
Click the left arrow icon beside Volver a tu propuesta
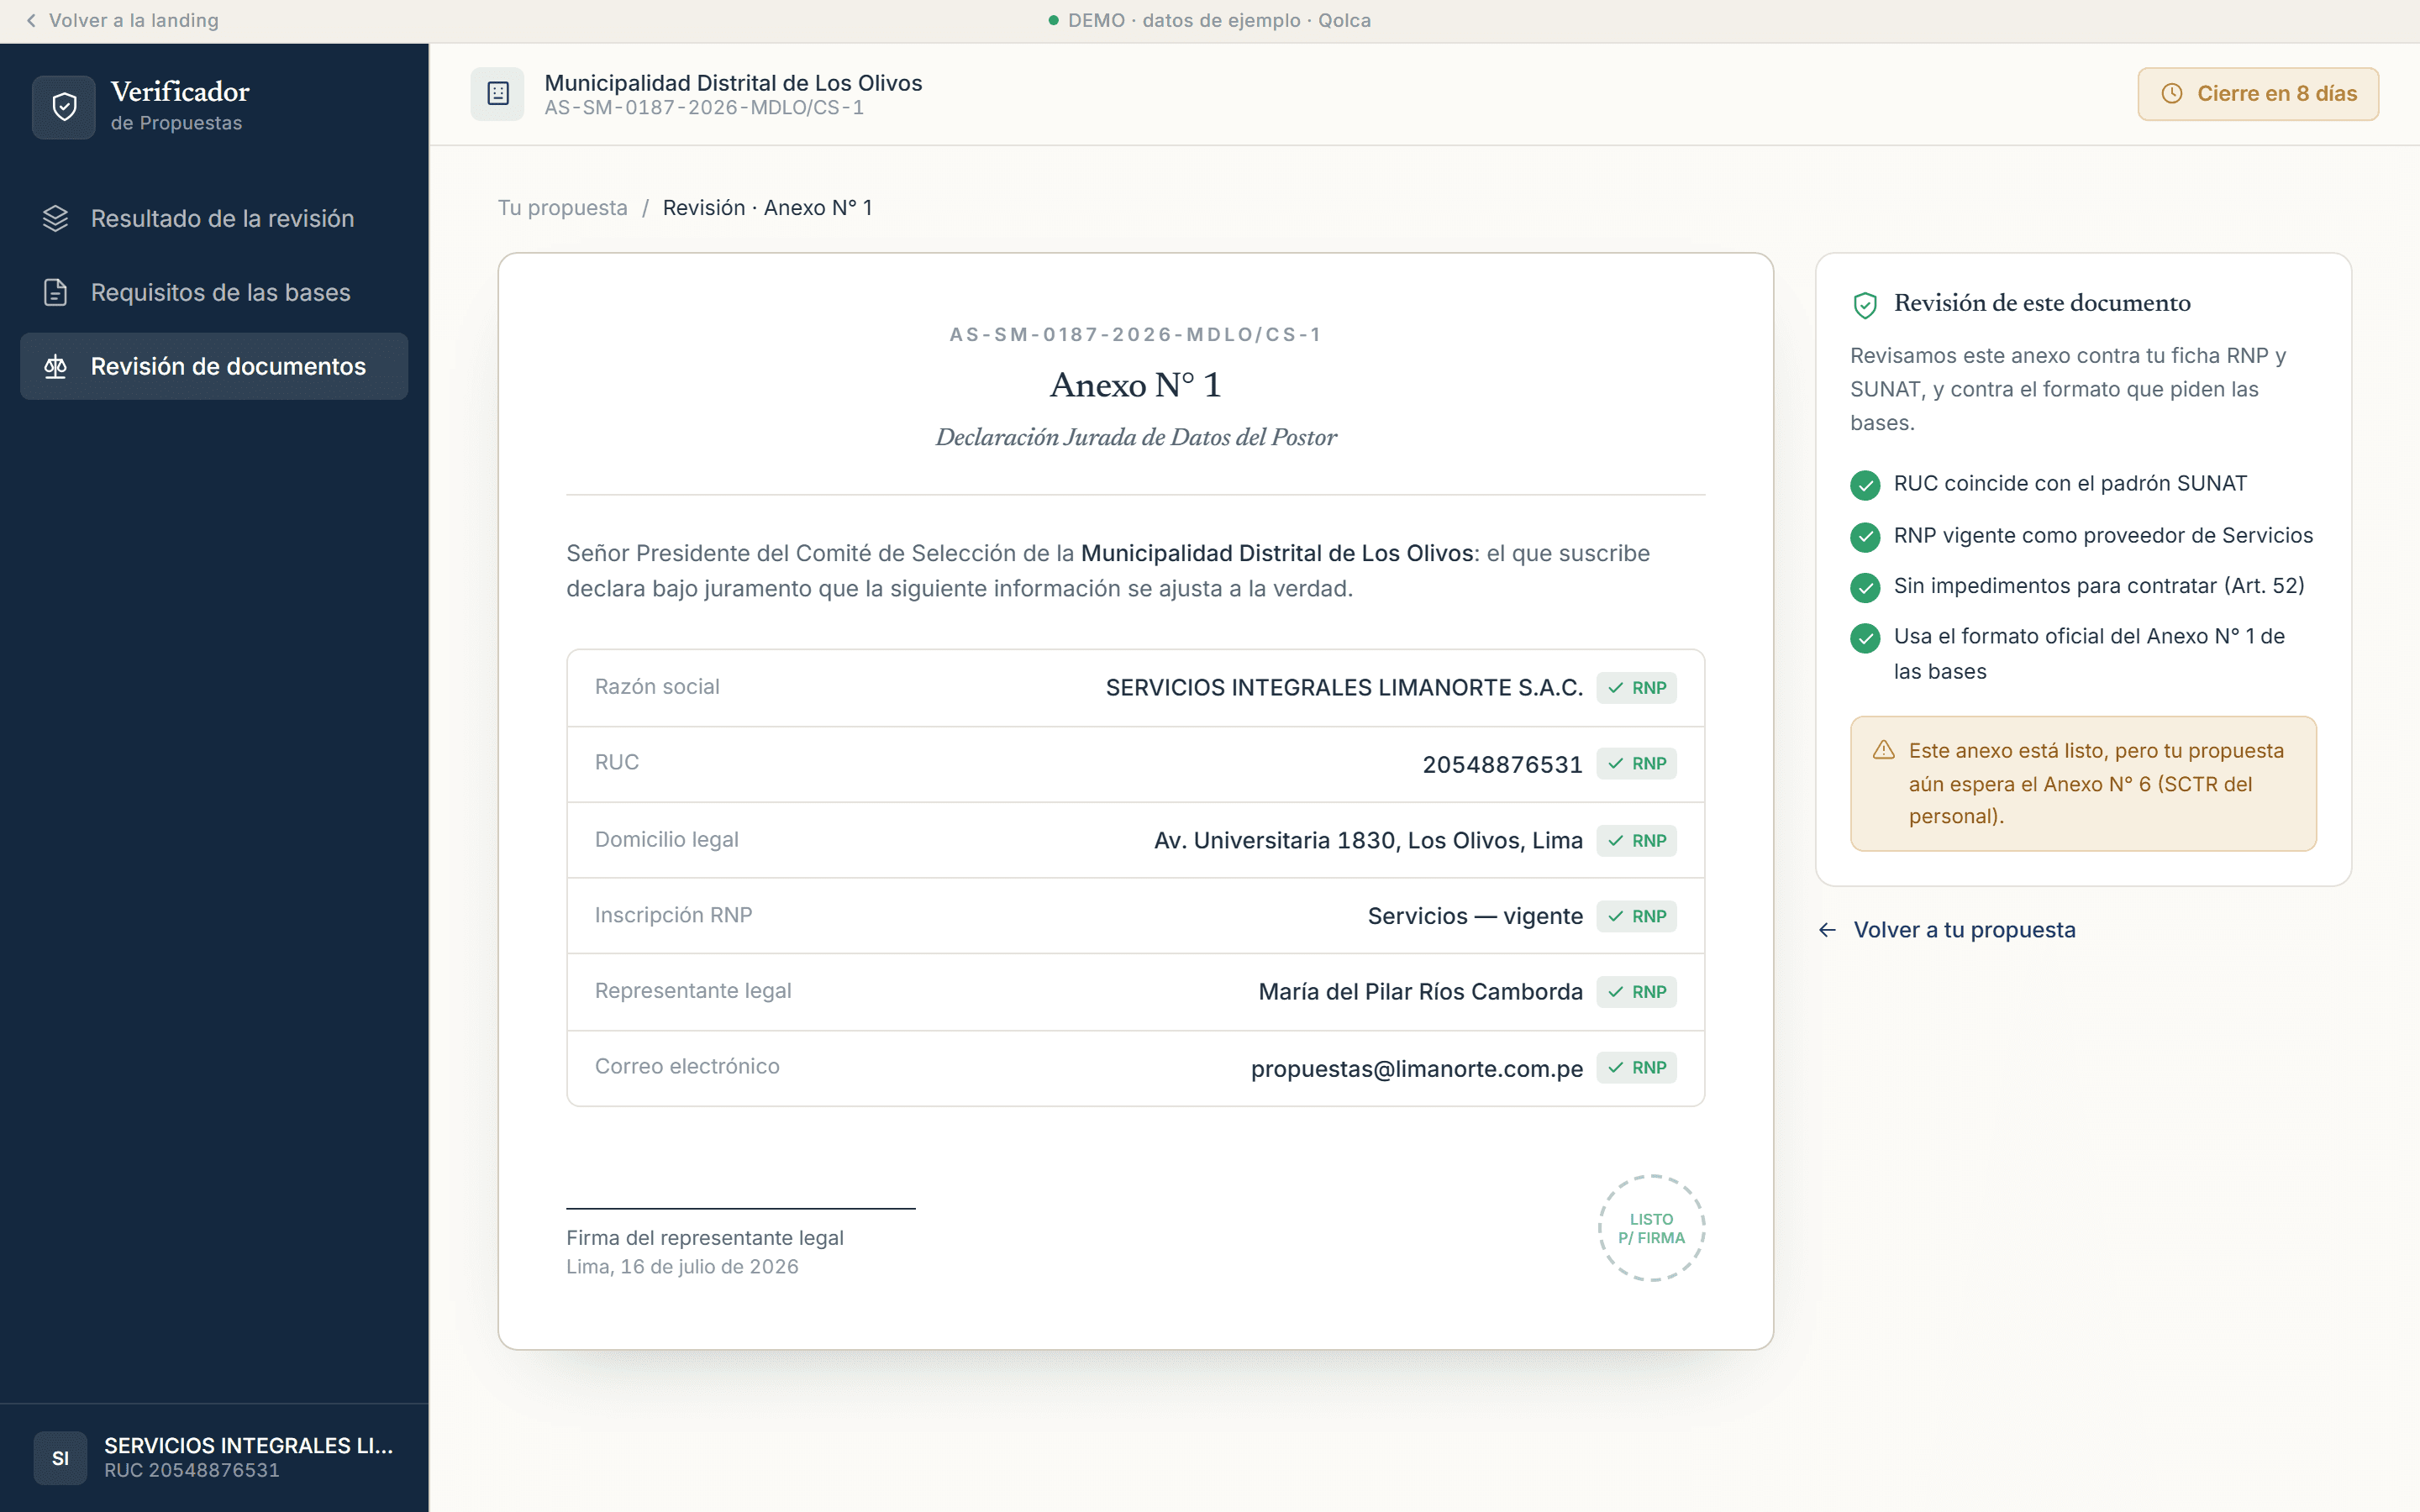(1828, 930)
